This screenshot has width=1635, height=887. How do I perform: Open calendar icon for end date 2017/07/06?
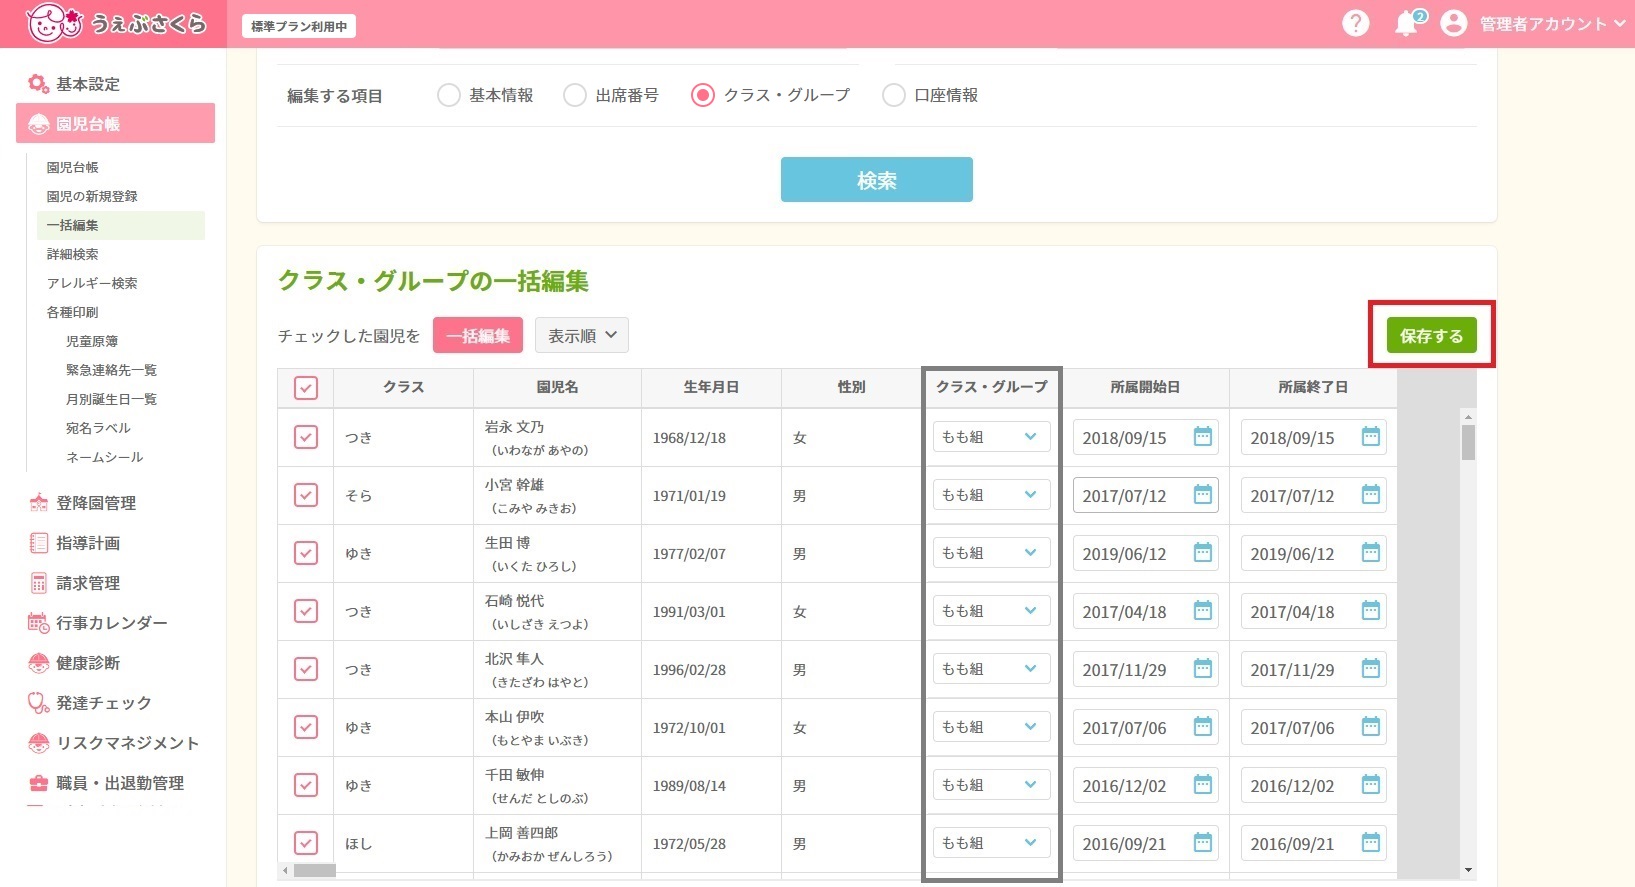coord(1371,727)
